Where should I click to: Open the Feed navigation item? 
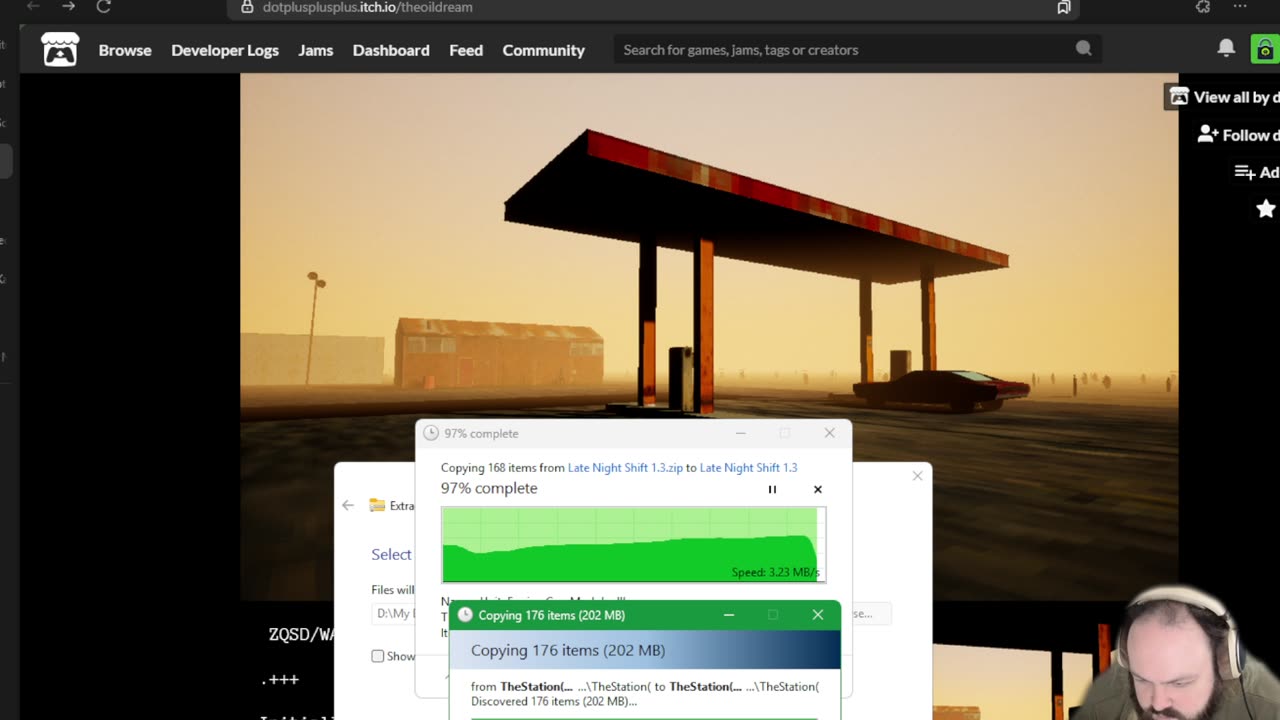[x=466, y=50]
